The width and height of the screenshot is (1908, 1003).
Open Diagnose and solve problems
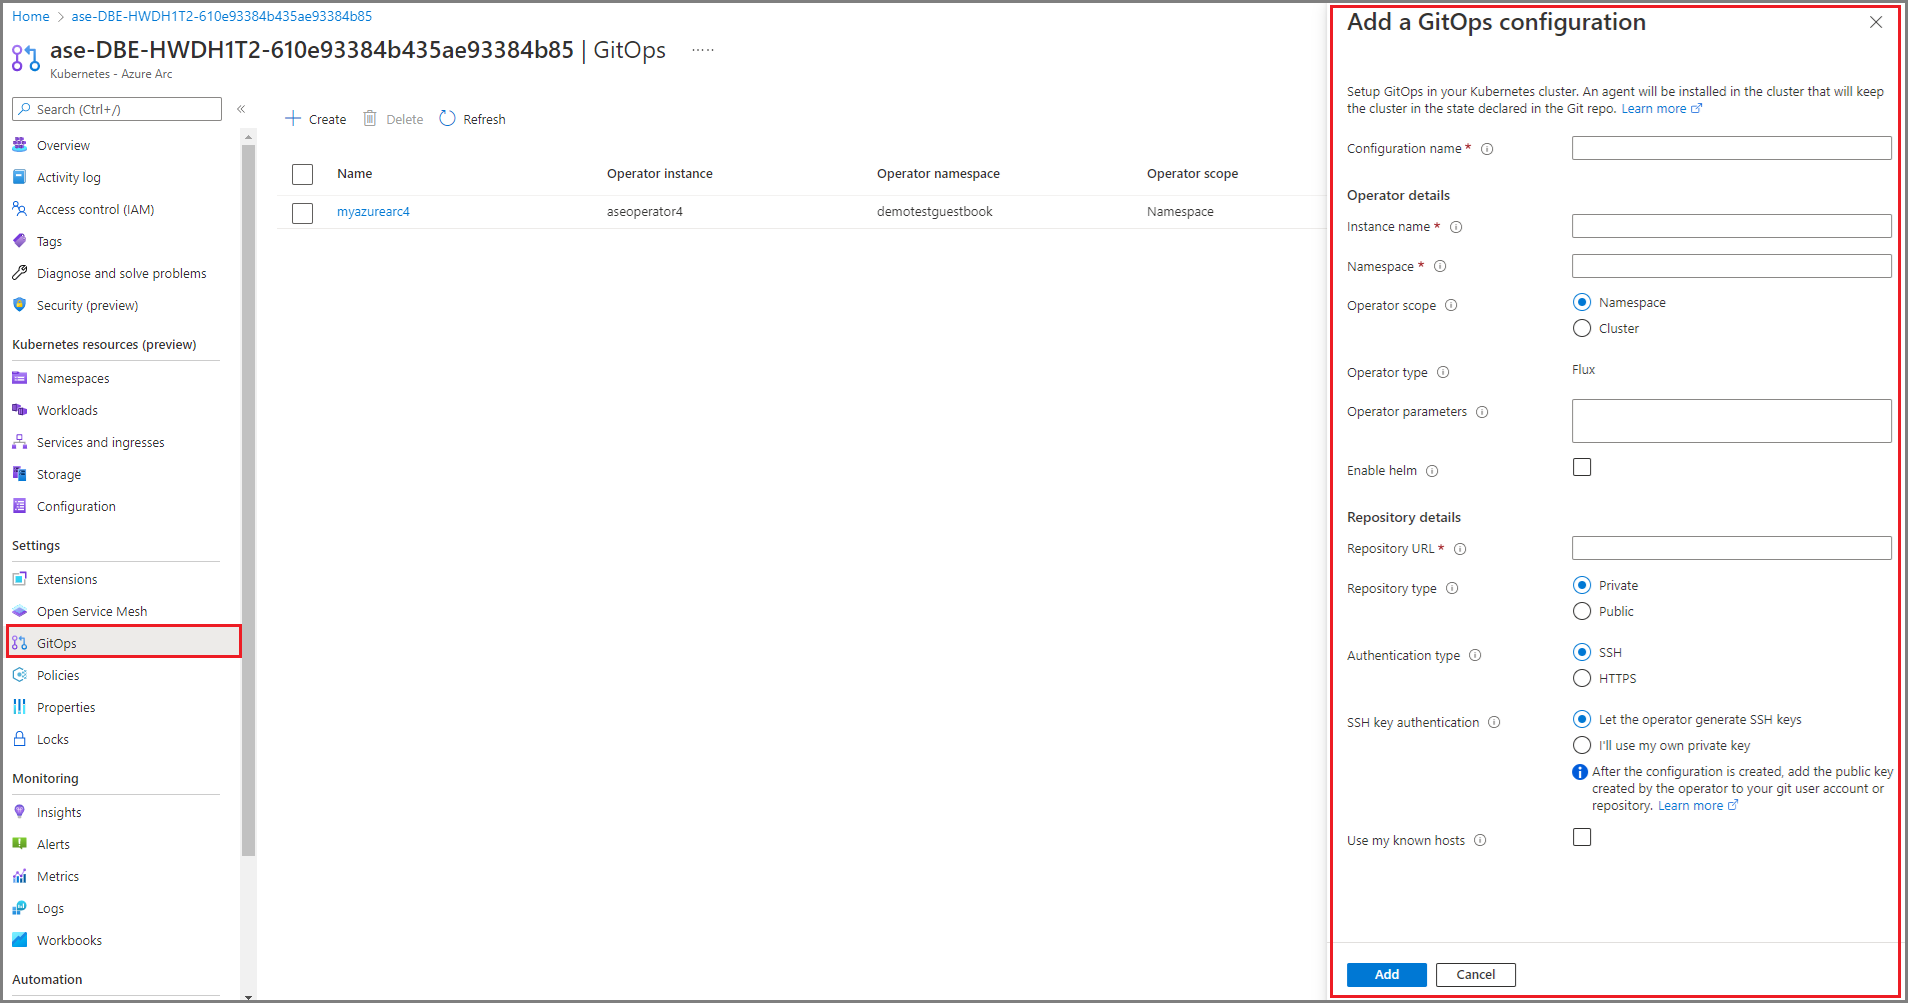pyautogui.click(x=121, y=273)
